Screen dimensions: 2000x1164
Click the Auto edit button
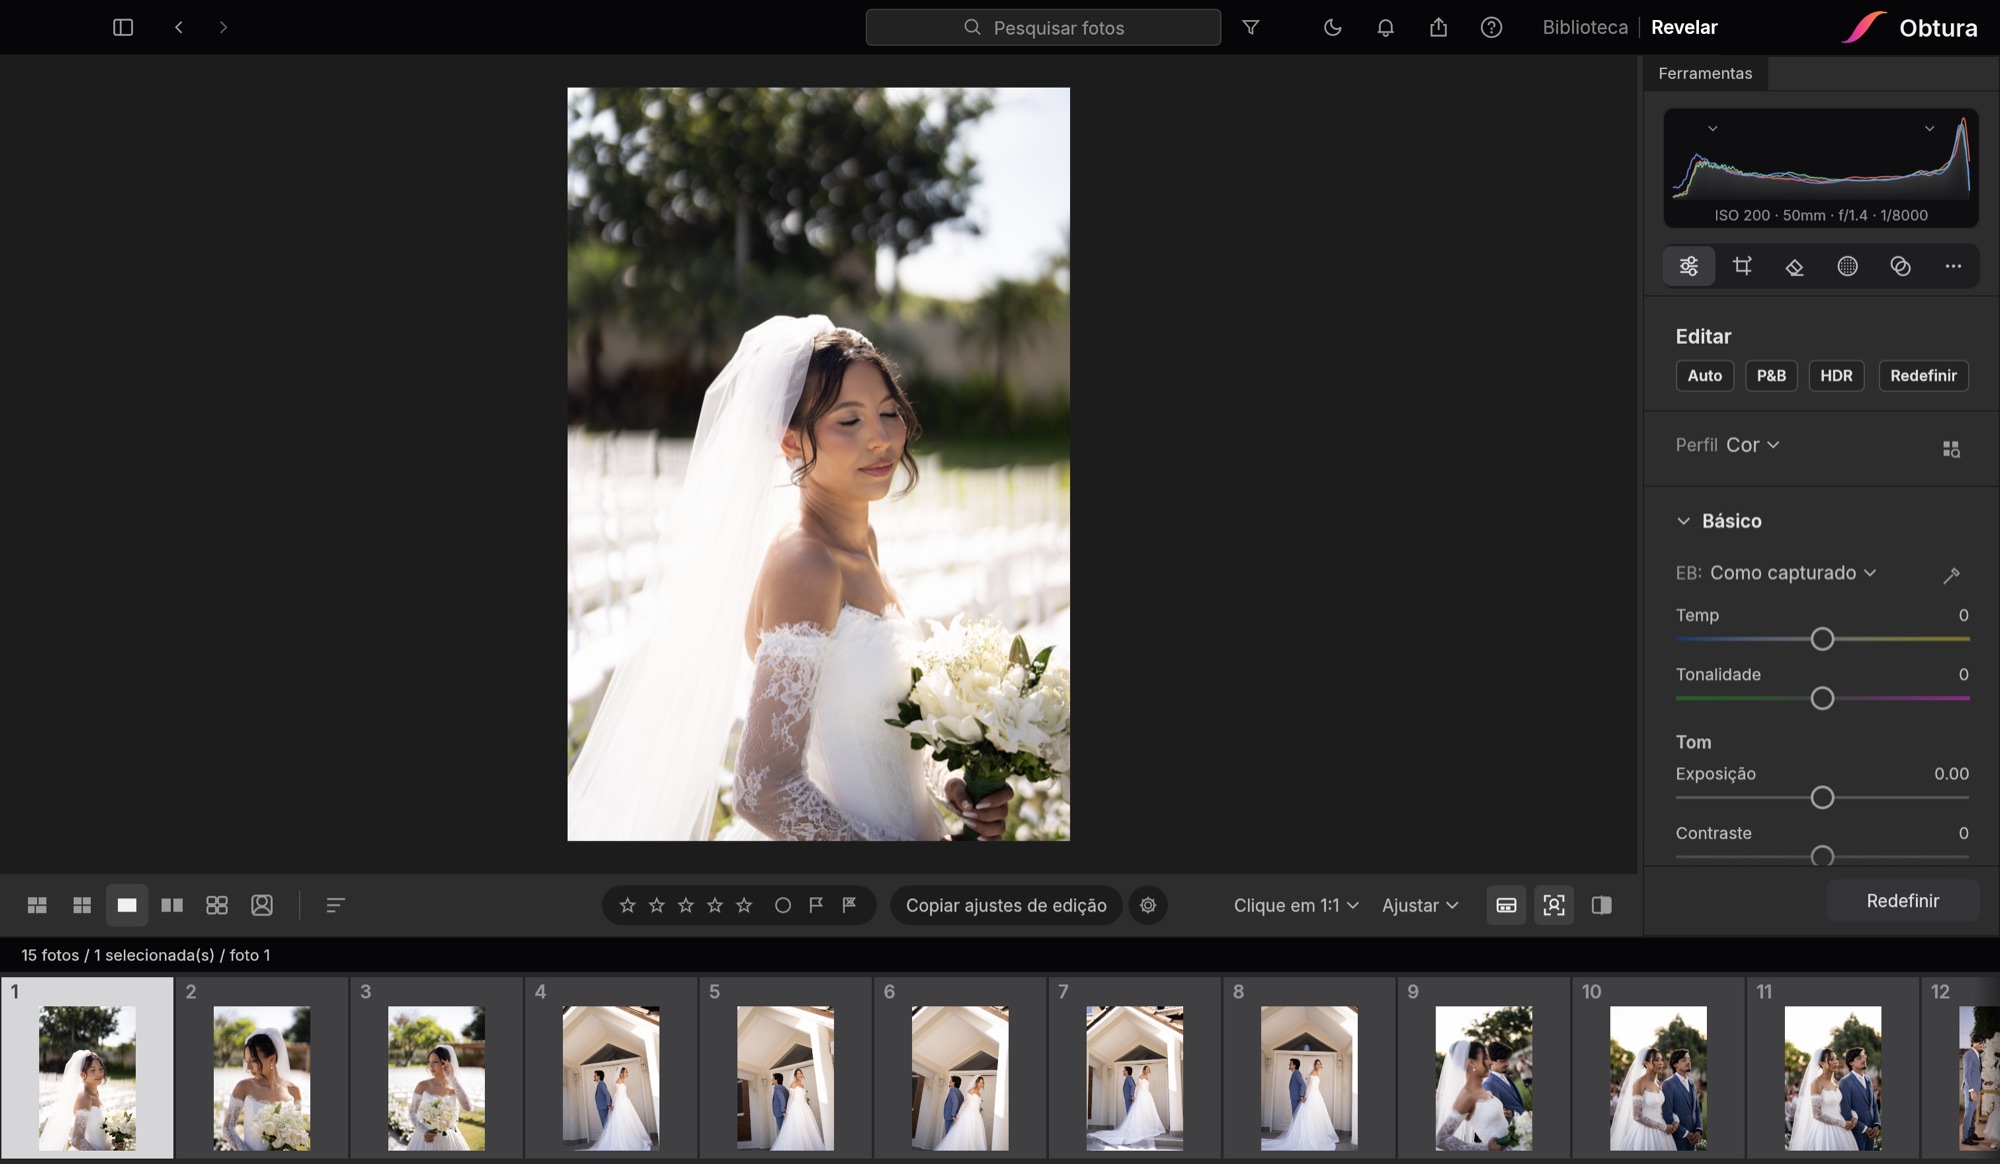[1705, 376]
